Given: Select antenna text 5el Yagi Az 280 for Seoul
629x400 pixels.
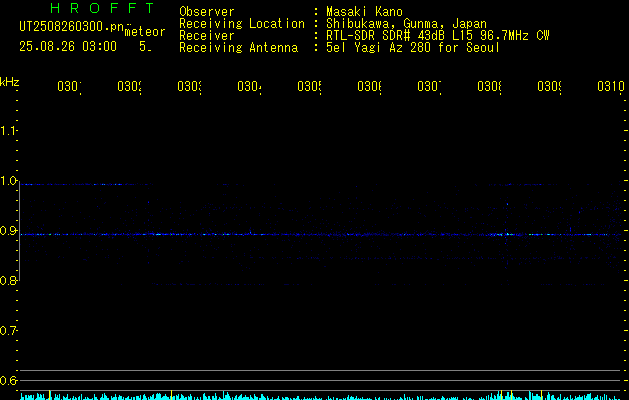Looking at the screenshot, I should (413, 48).
